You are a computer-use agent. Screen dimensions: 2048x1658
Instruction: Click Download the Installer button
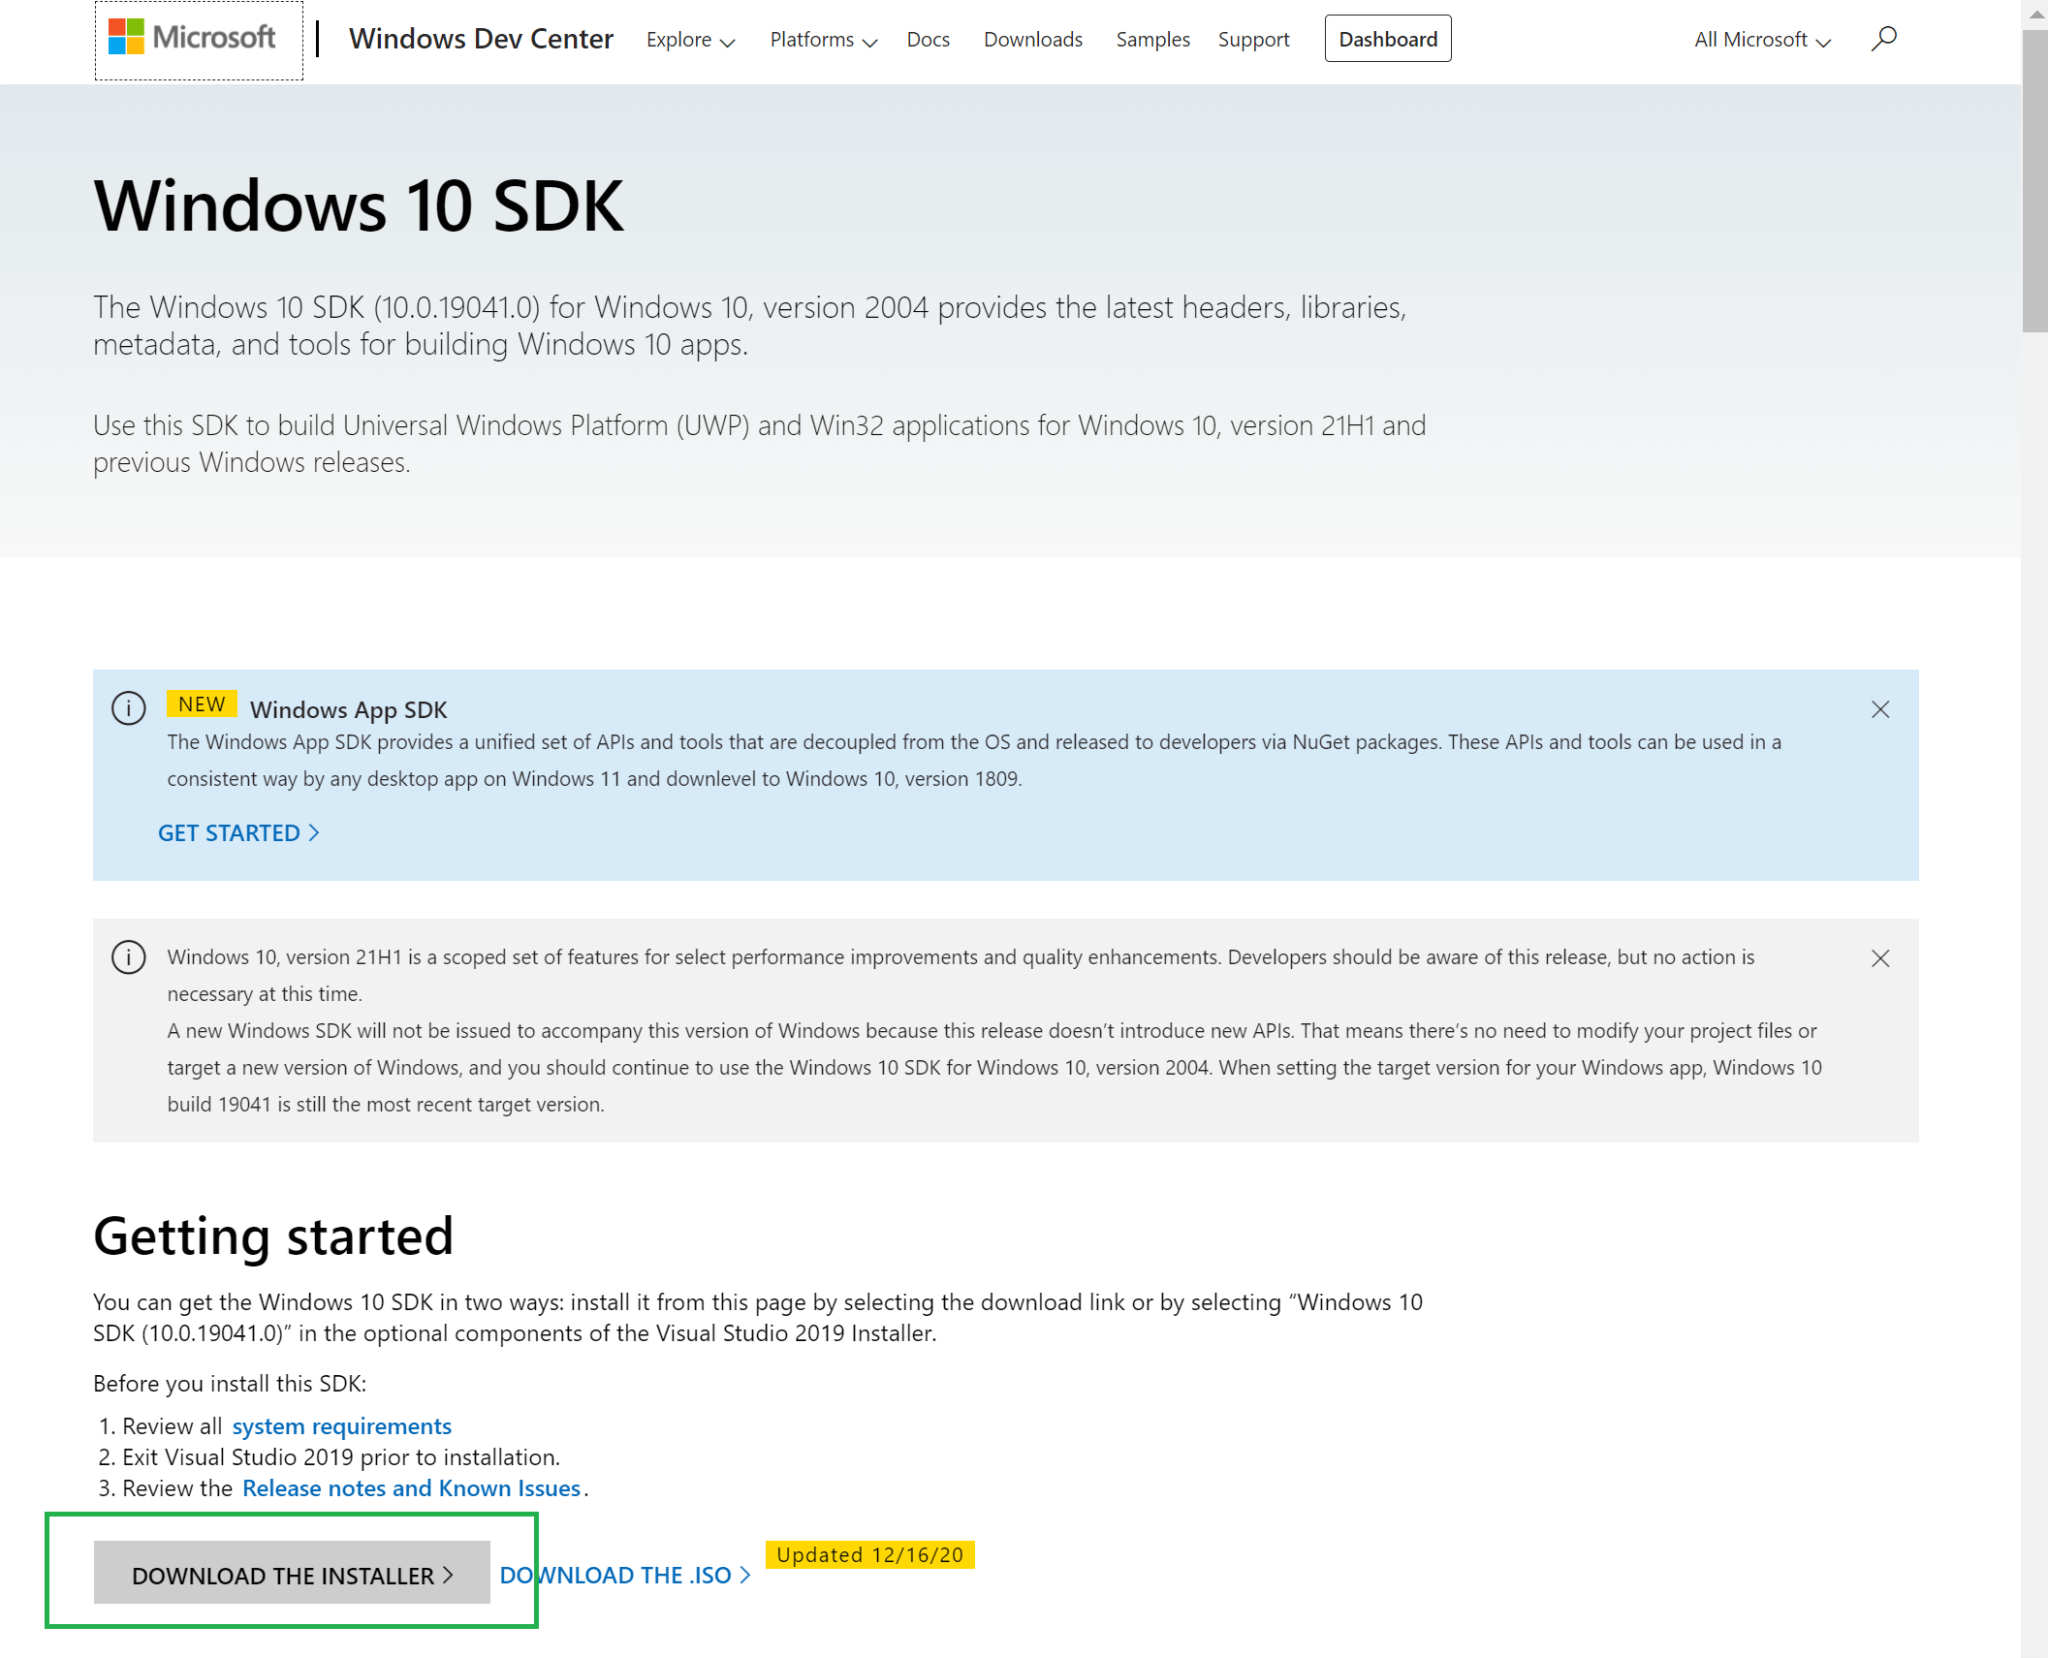coord(291,1575)
